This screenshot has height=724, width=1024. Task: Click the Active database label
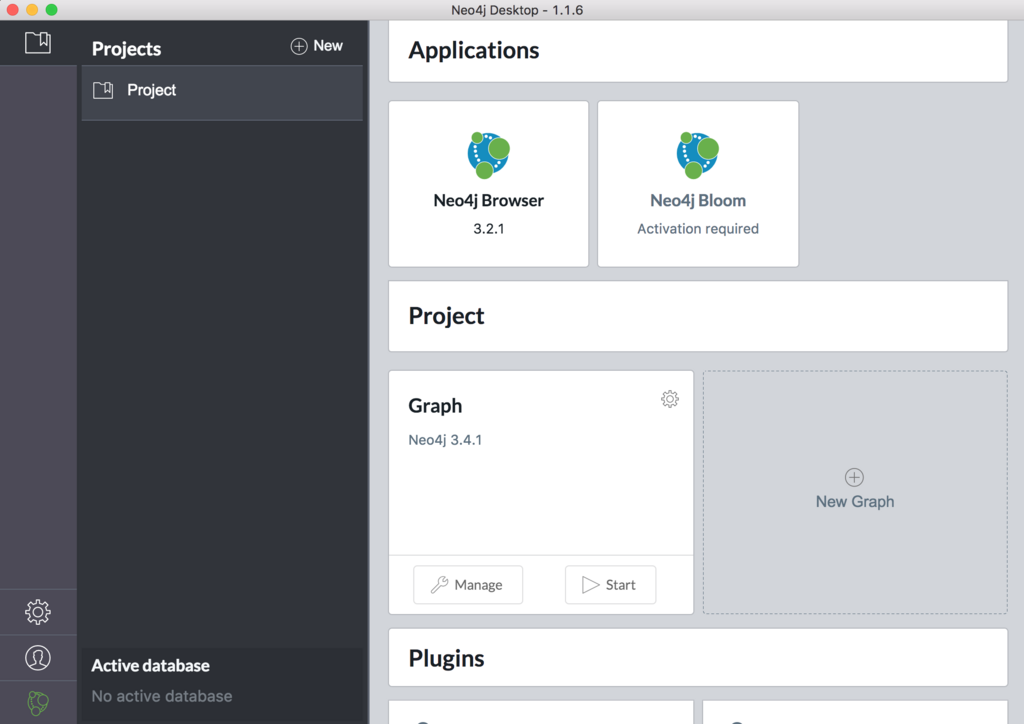(x=150, y=665)
